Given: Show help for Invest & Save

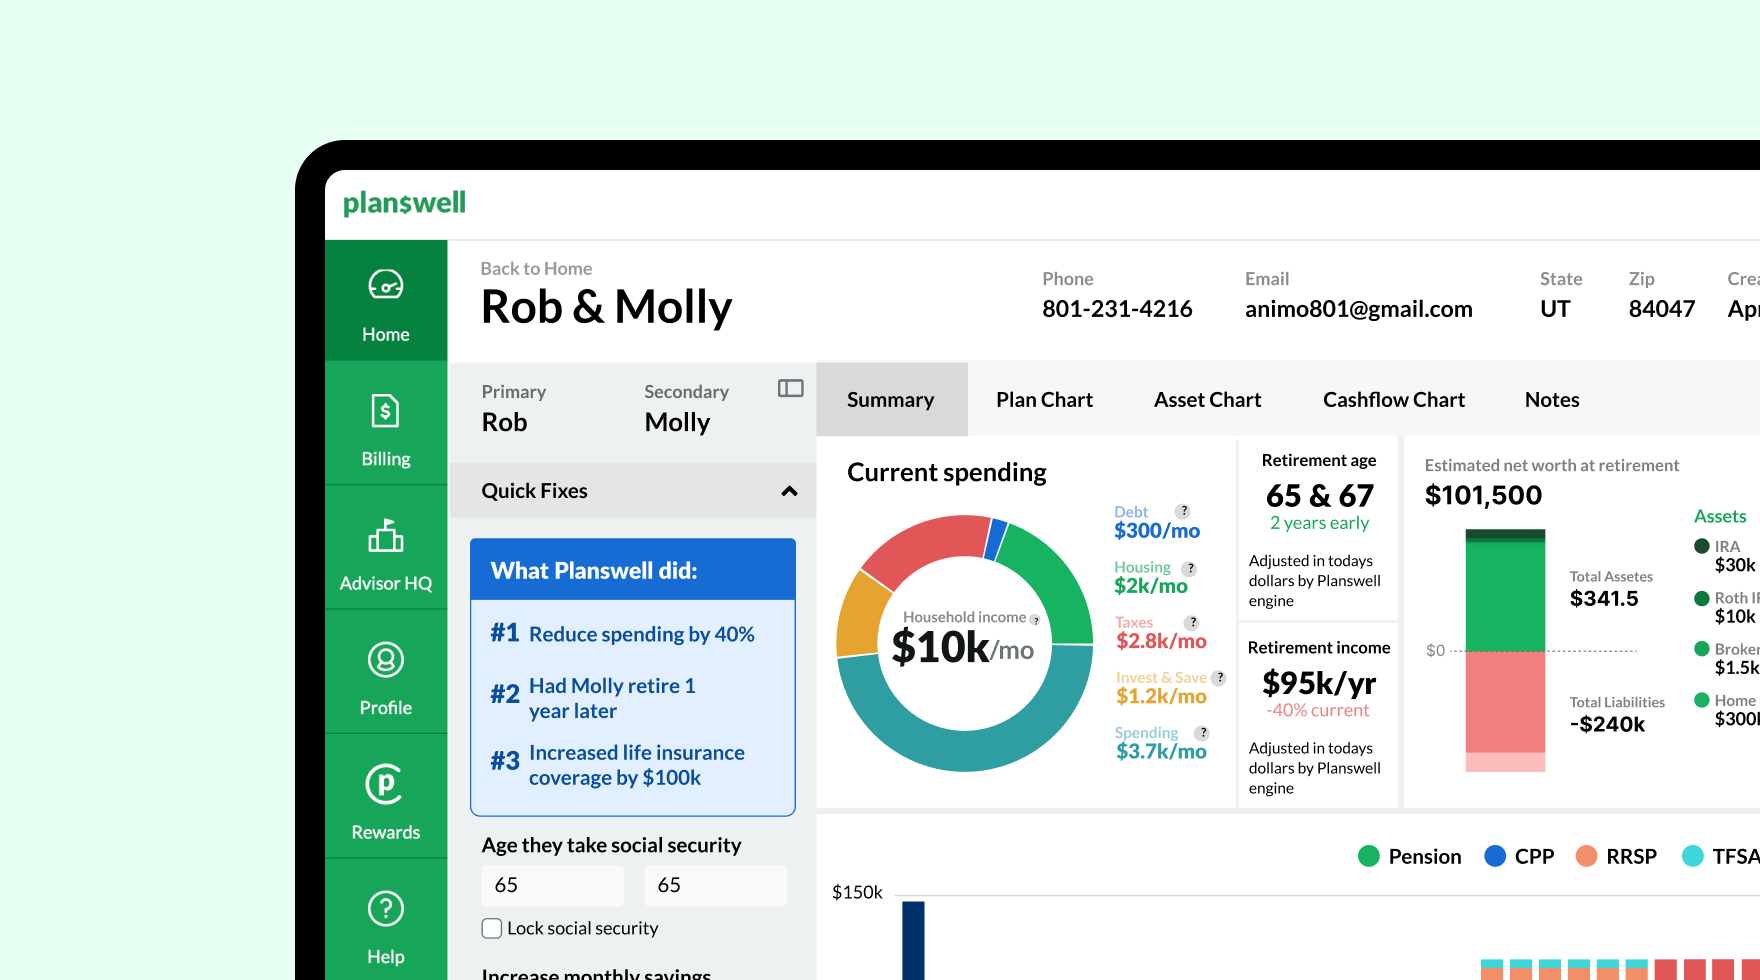Looking at the screenshot, I should coord(1219,678).
